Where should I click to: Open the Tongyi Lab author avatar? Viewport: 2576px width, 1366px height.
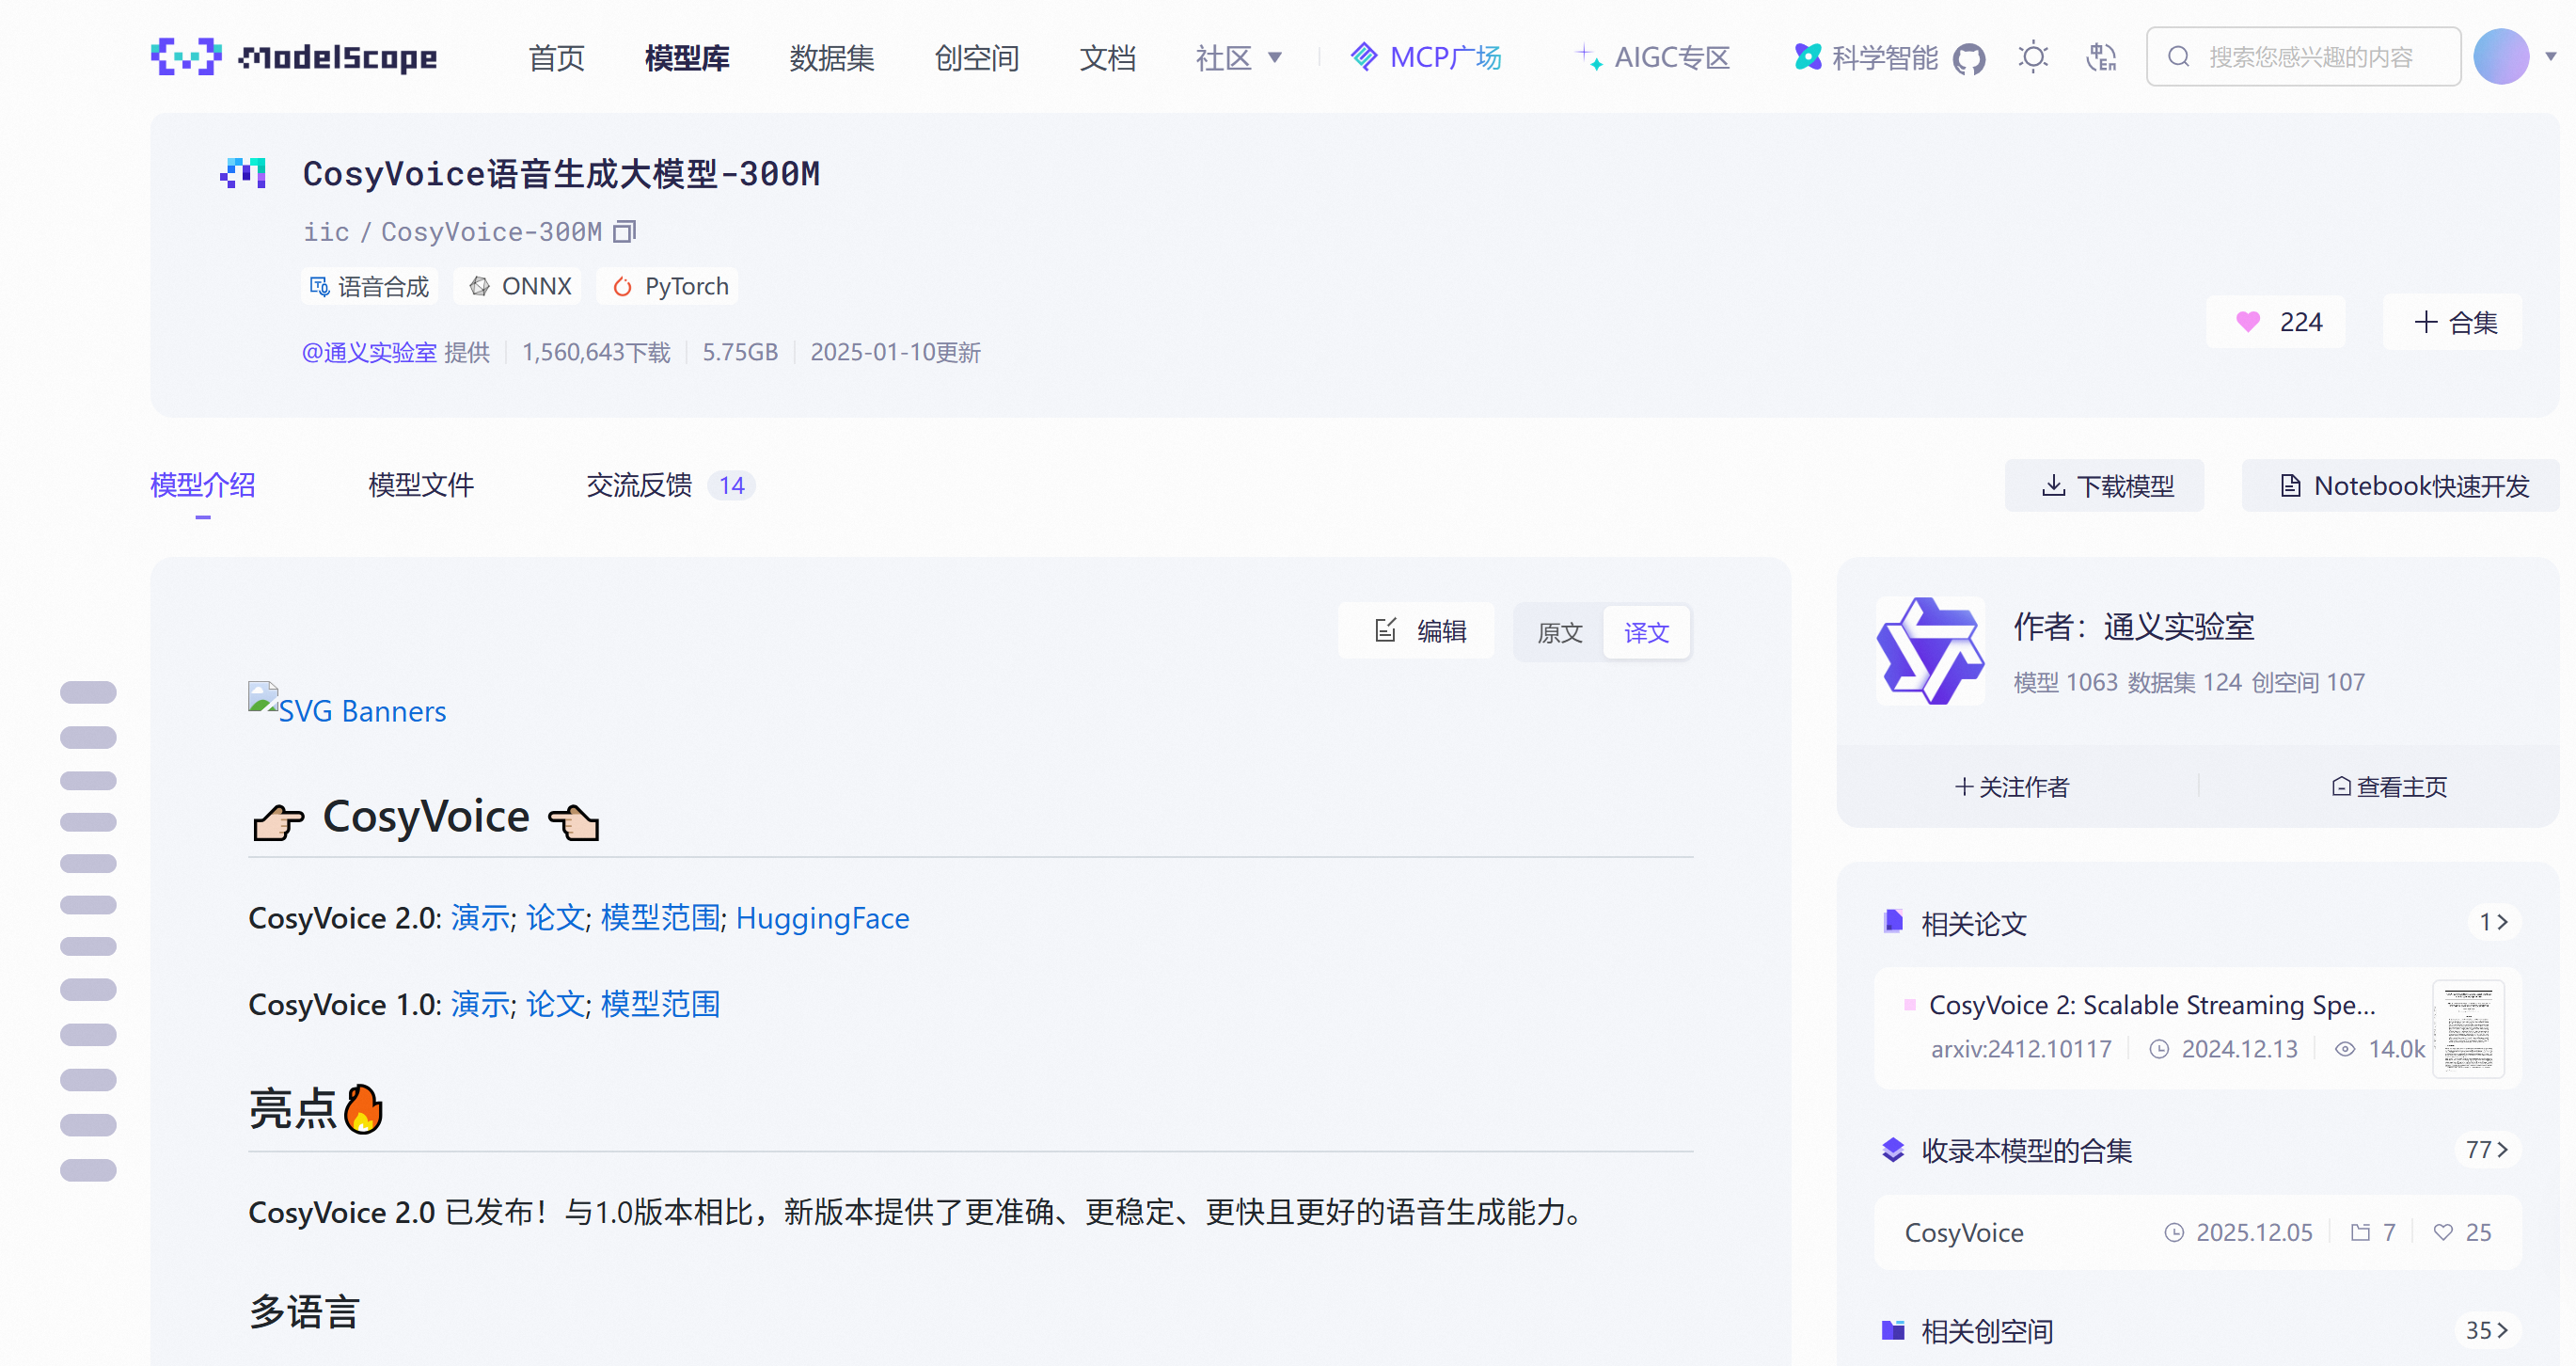(x=1930, y=651)
